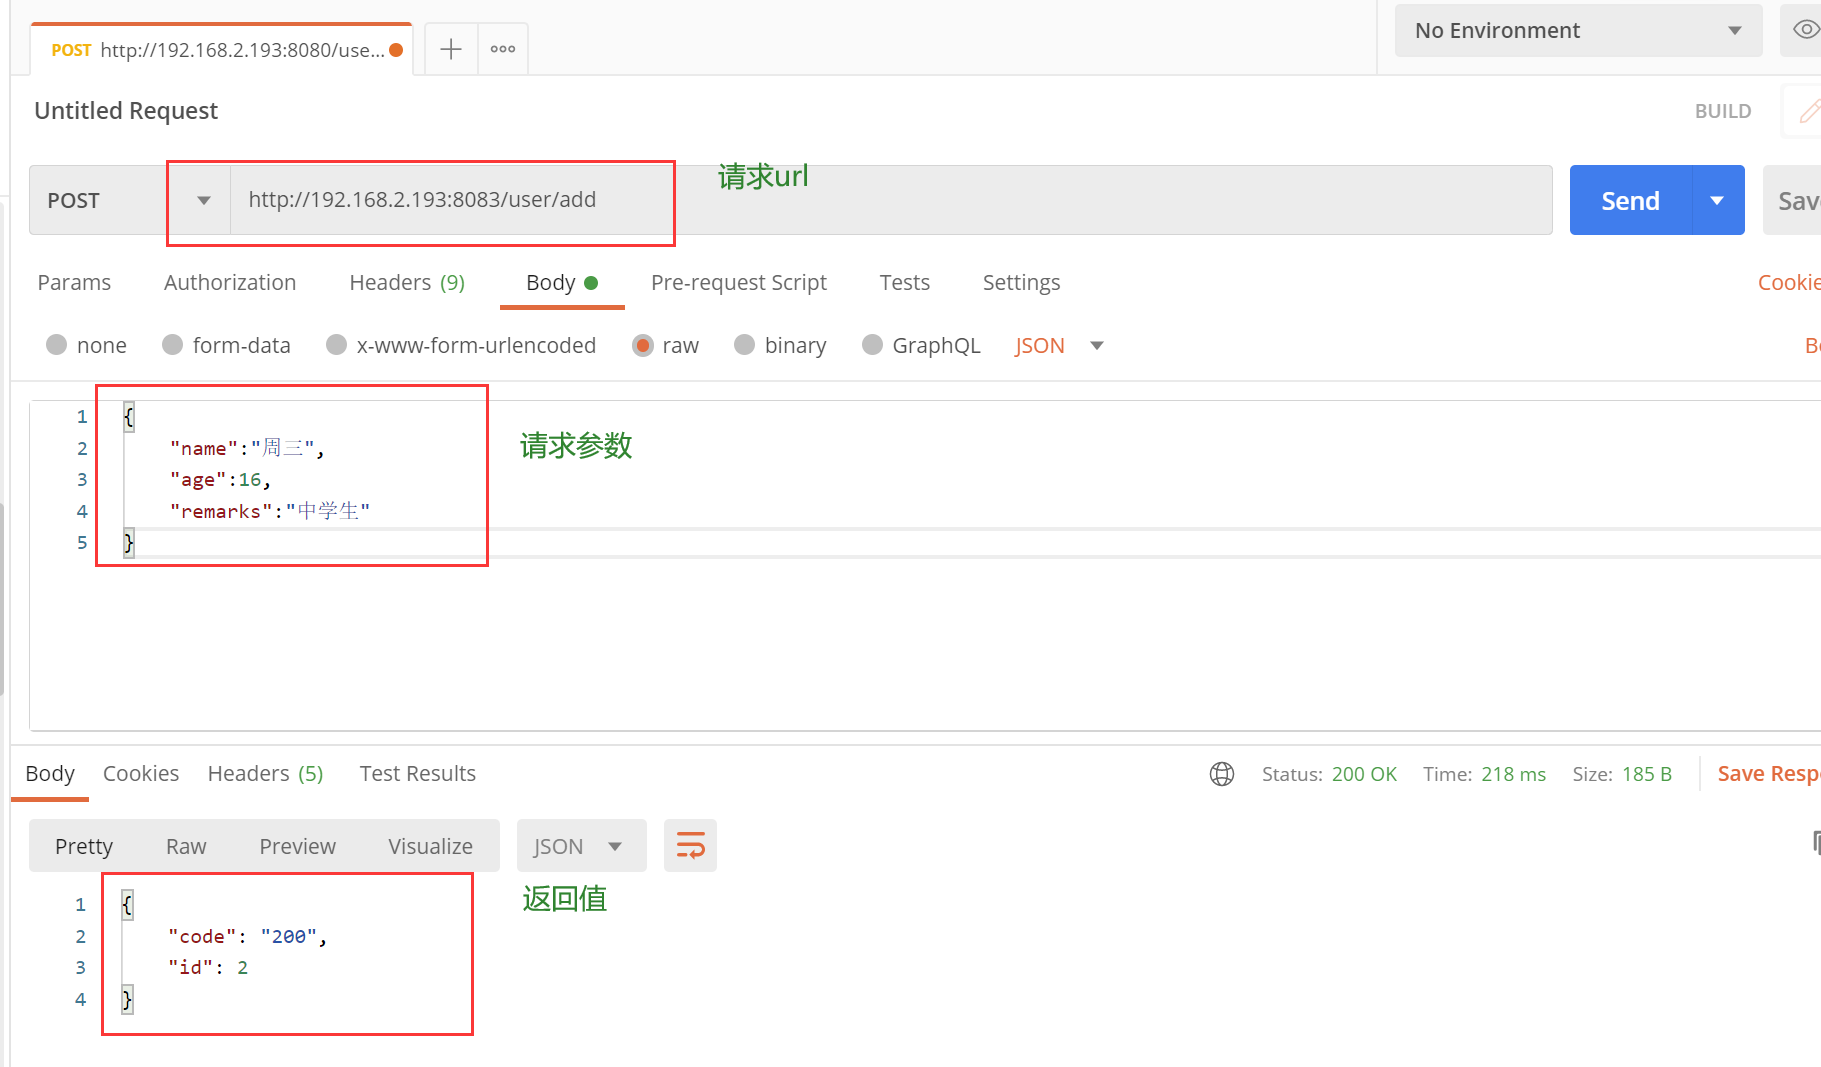Toggle word wrap in response viewer
Viewport: 1821px width, 1067px height.
(x=691, y=846)
